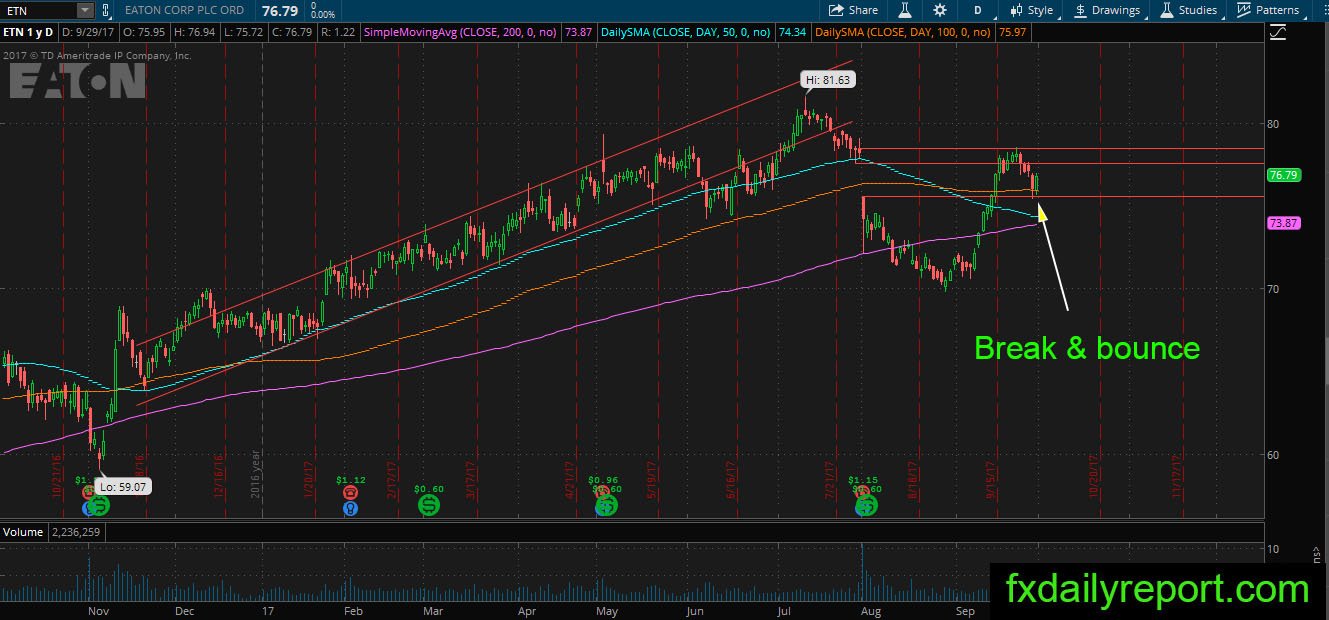Click the L: 75.72 low value

coord(243,33)
